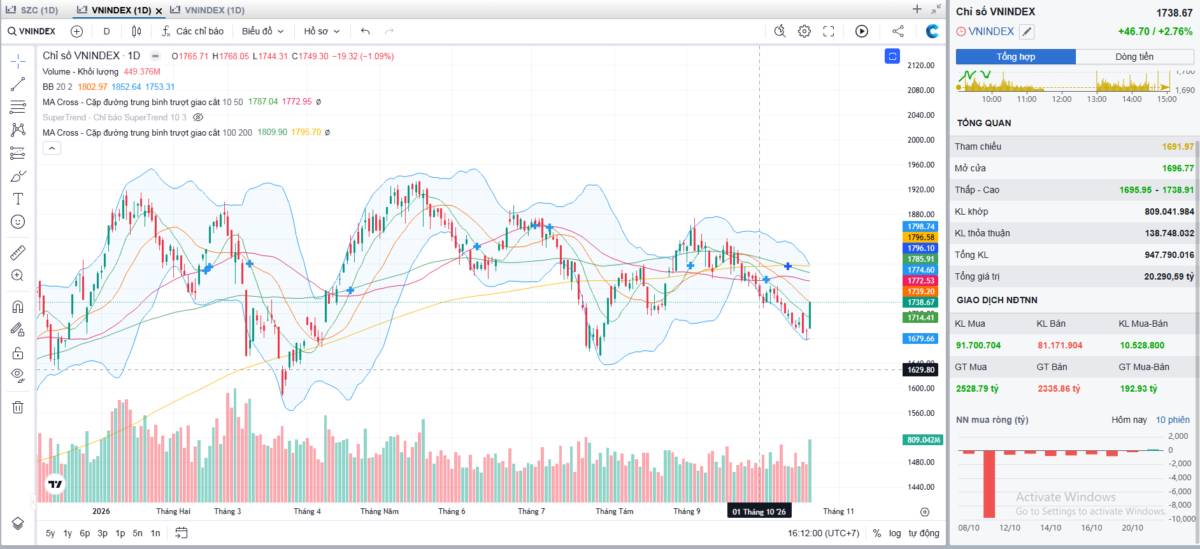Image resolution: width=1200 pixels, height=549 pixels.
Task: Set range to 6p
Action: click(85, 533)
